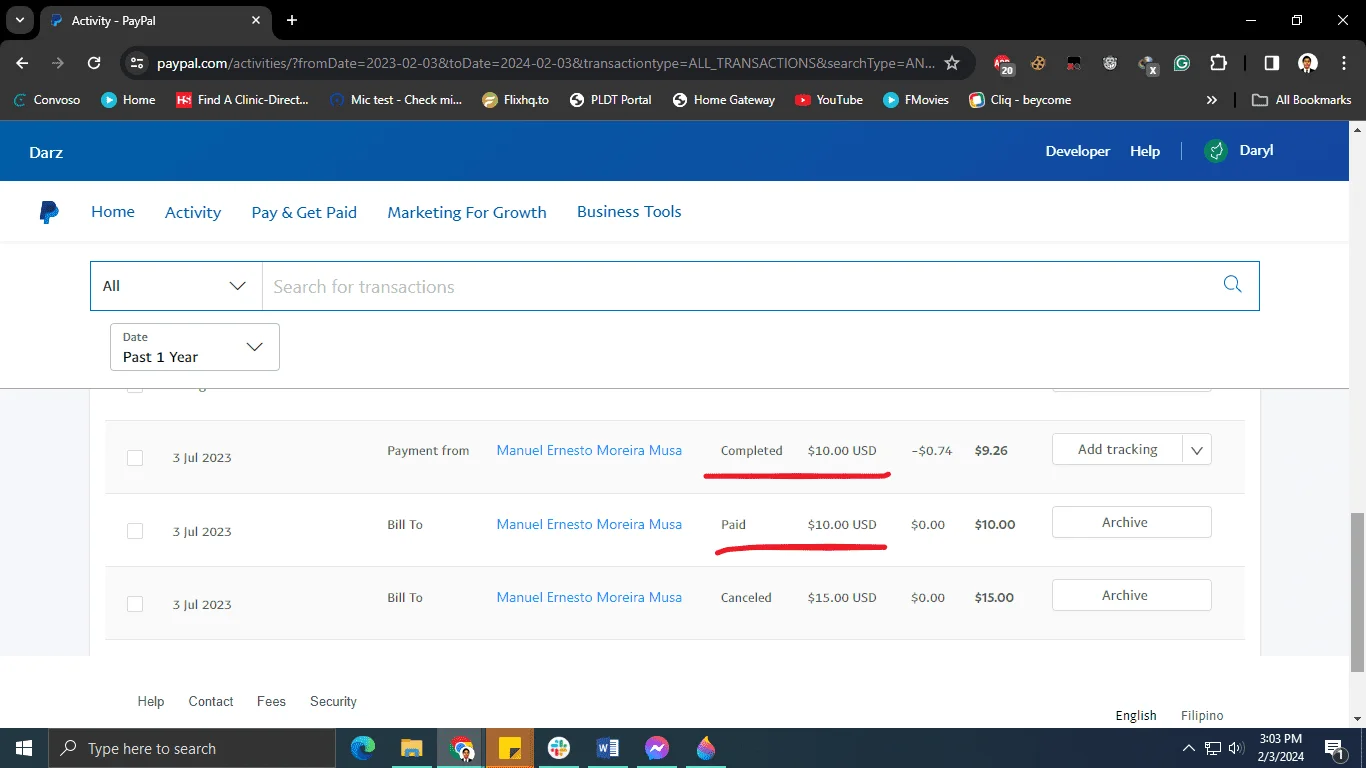
Task: Open Convoso bookmark
Action: point(49,100)
